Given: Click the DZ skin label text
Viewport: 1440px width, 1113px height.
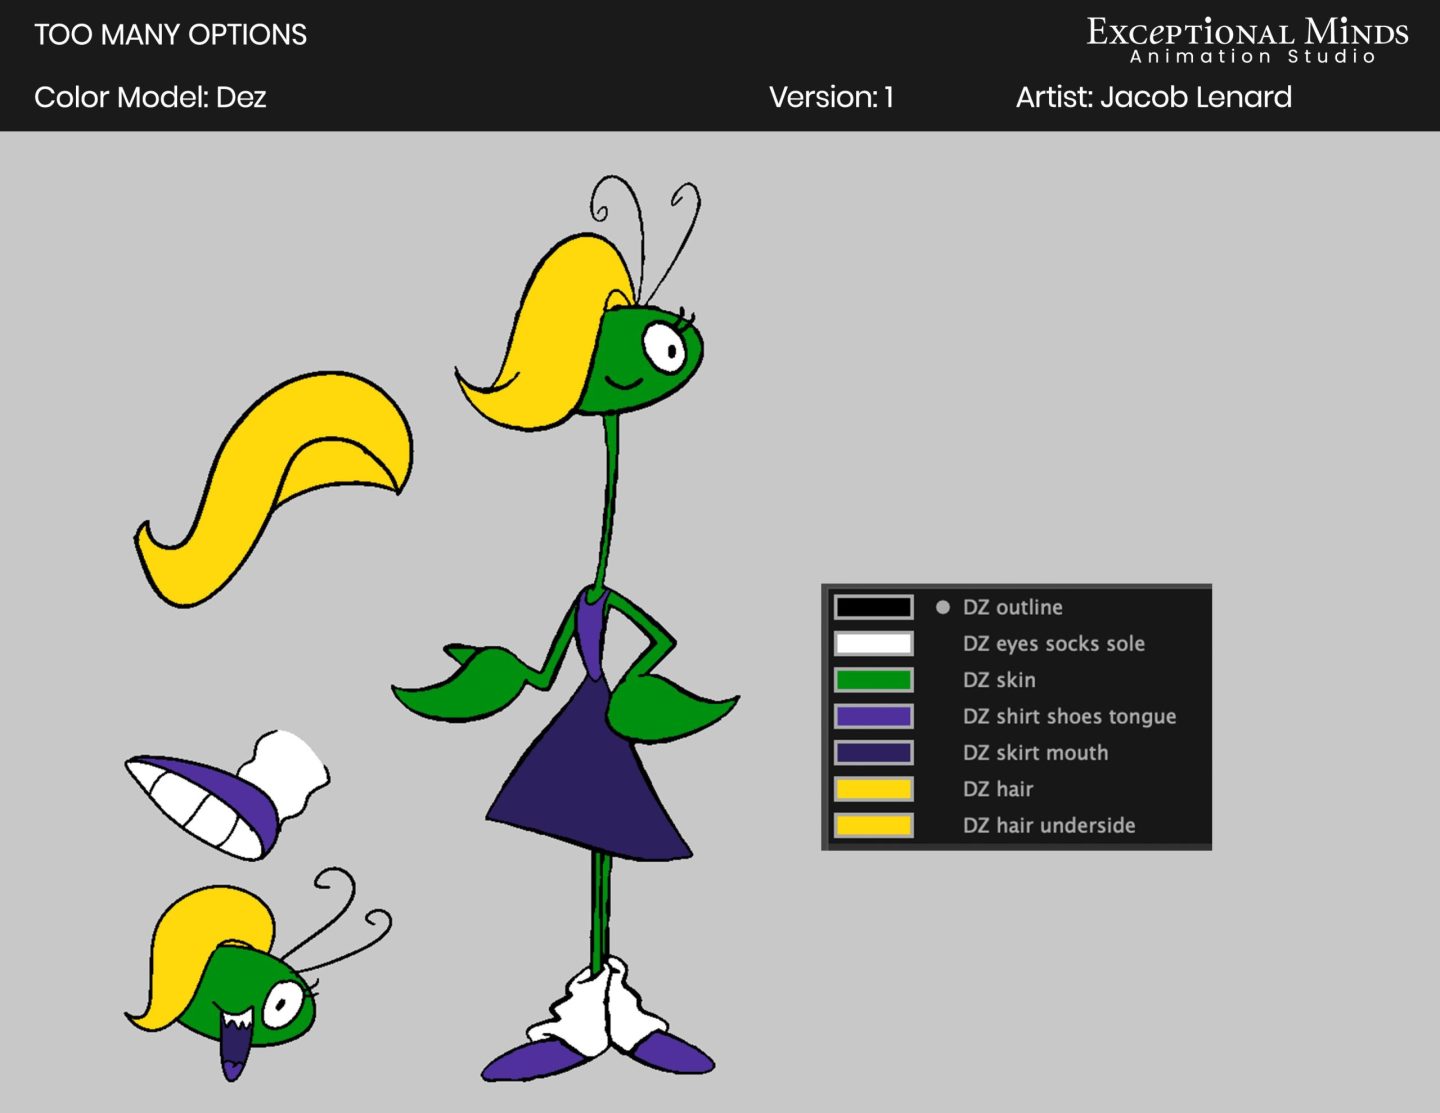Looking at the screenshot, I should [1000, 679].
